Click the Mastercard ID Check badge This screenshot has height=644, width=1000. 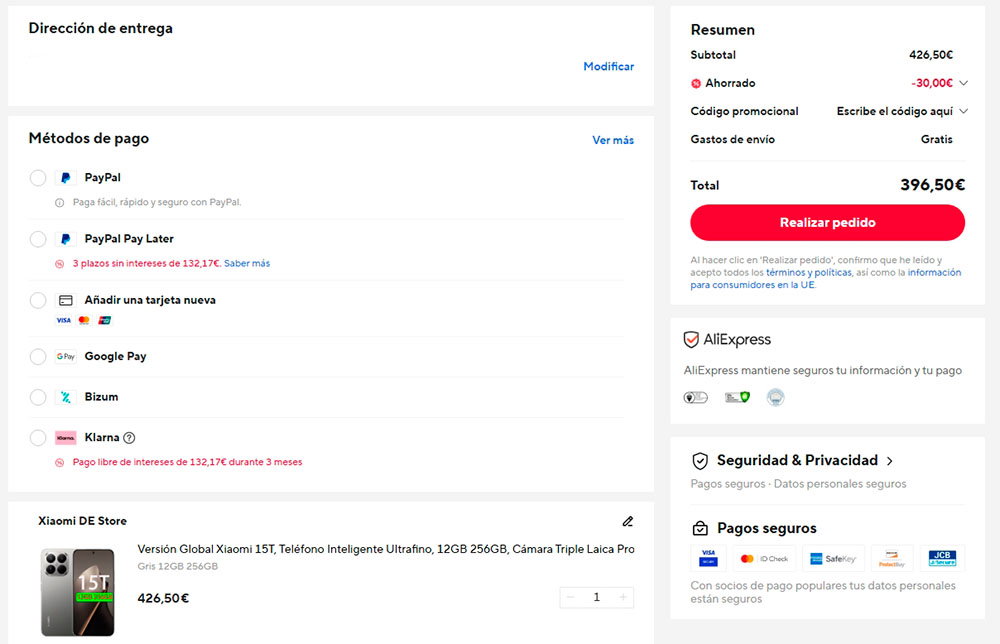click(764, 559)
